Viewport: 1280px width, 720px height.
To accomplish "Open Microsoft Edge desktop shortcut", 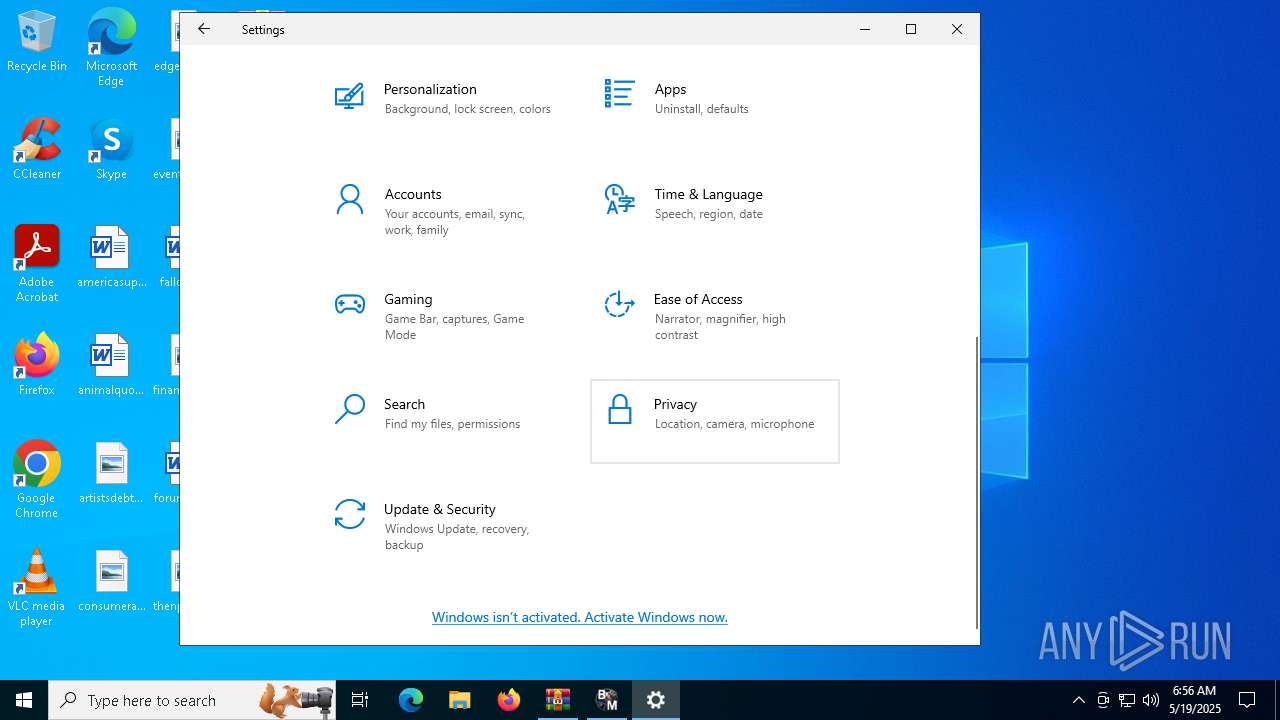I will [x=111, y=48].
